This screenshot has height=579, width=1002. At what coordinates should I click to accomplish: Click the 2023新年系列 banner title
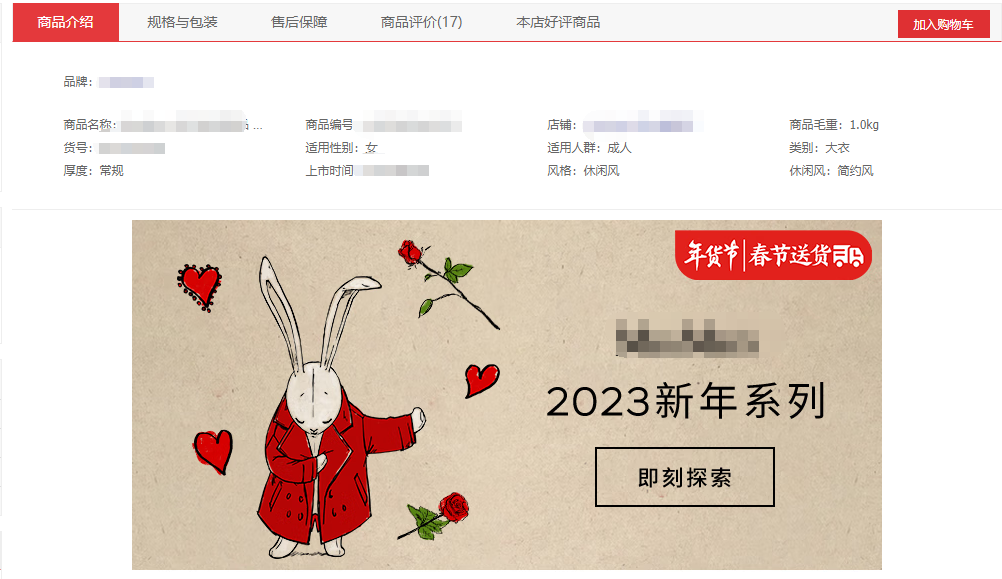(x=686, y=401)
